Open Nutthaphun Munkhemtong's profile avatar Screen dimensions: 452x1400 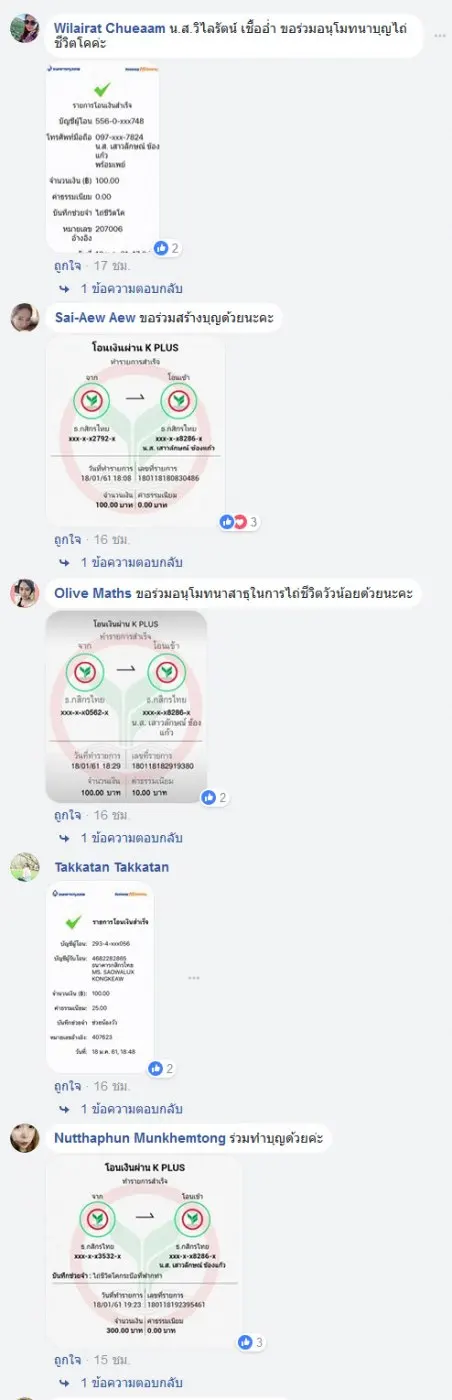point(25,1138)
